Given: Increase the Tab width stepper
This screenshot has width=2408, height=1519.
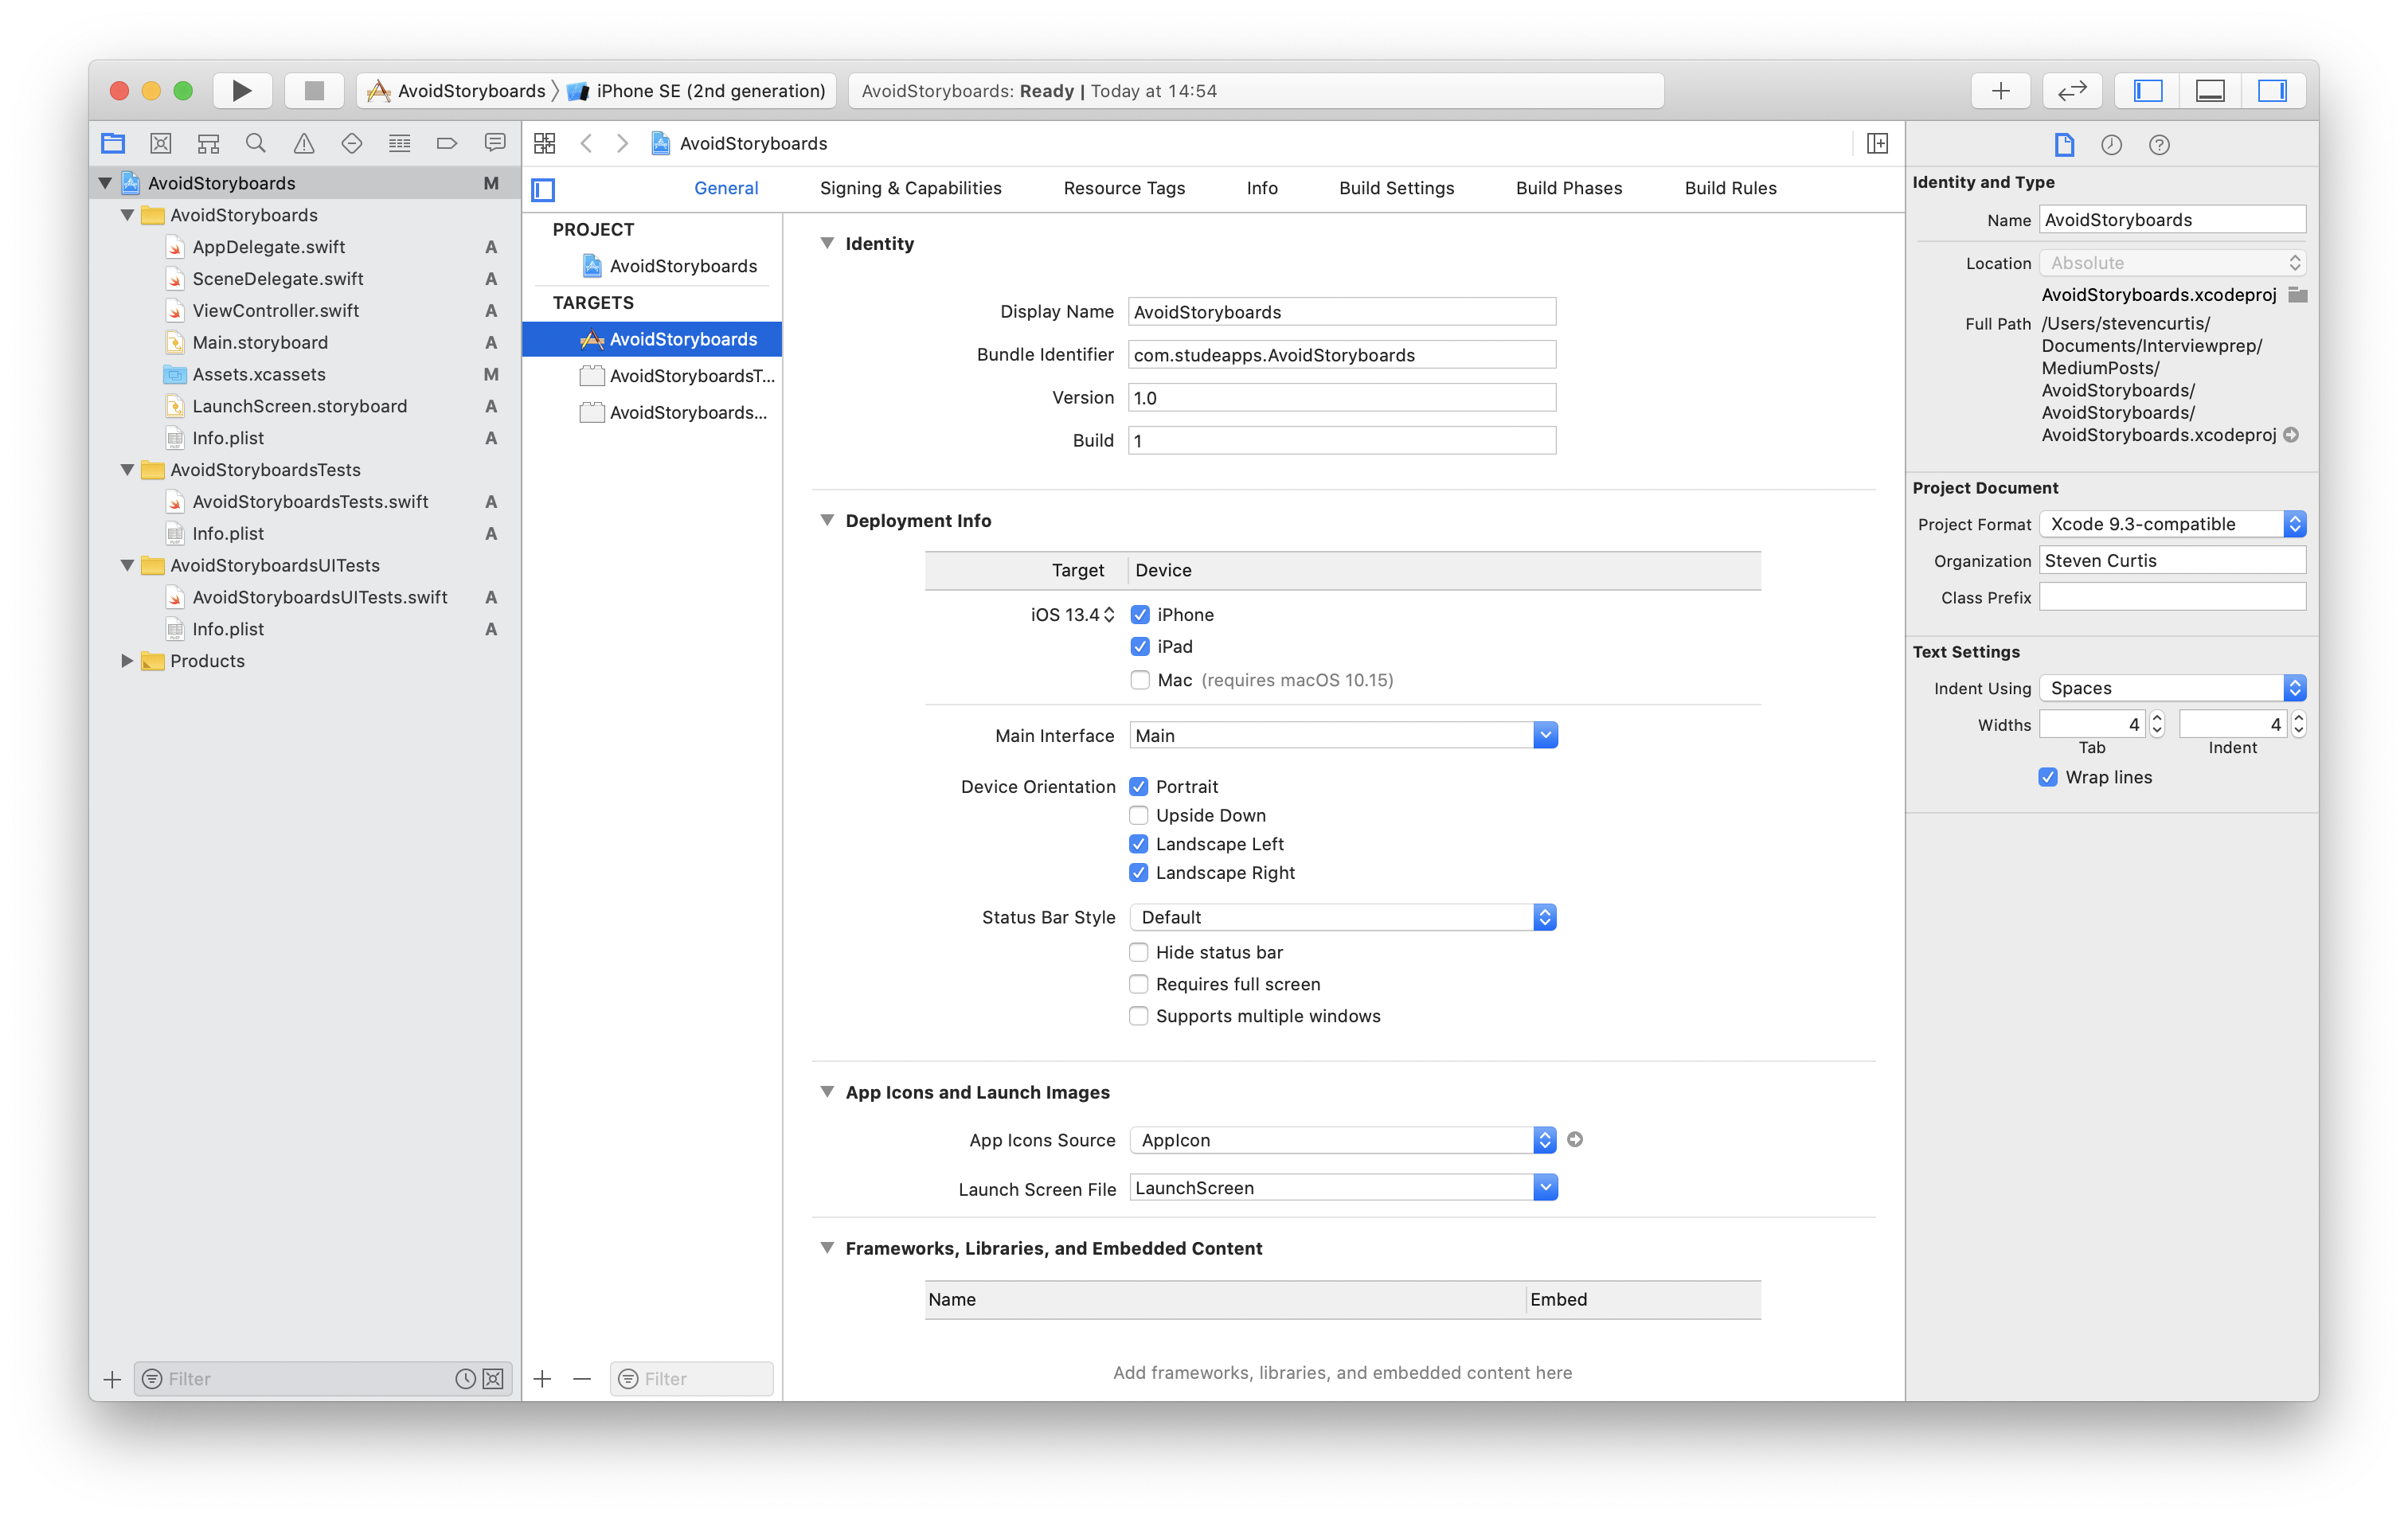Looking at the screenshot, I should click(x=2157, y=718).
